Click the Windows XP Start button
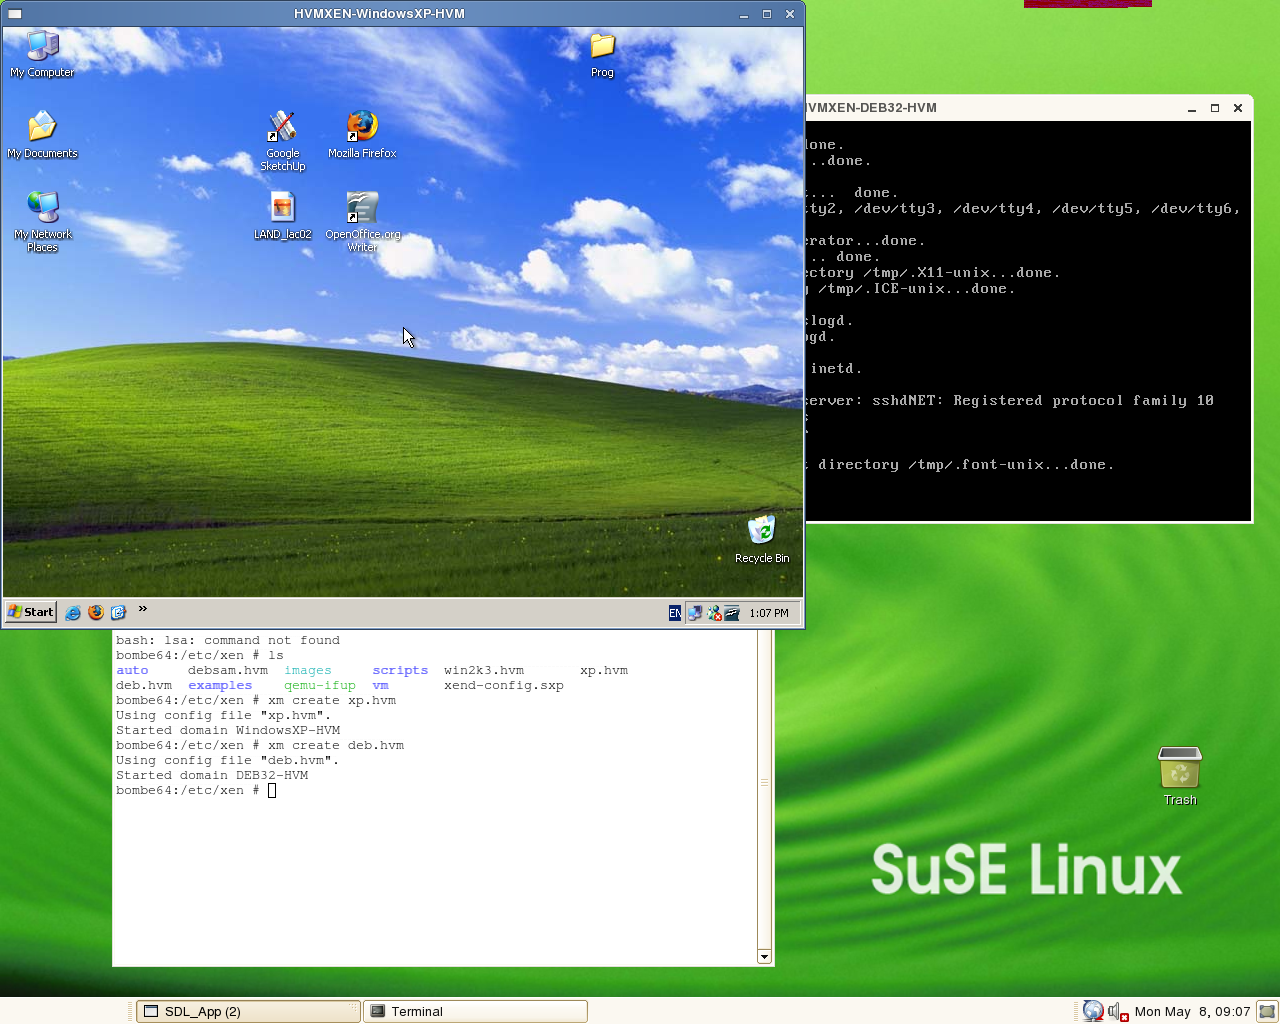Viewport: 1280px width, 1024px height. pyautogui.click(x=31, y=612)
